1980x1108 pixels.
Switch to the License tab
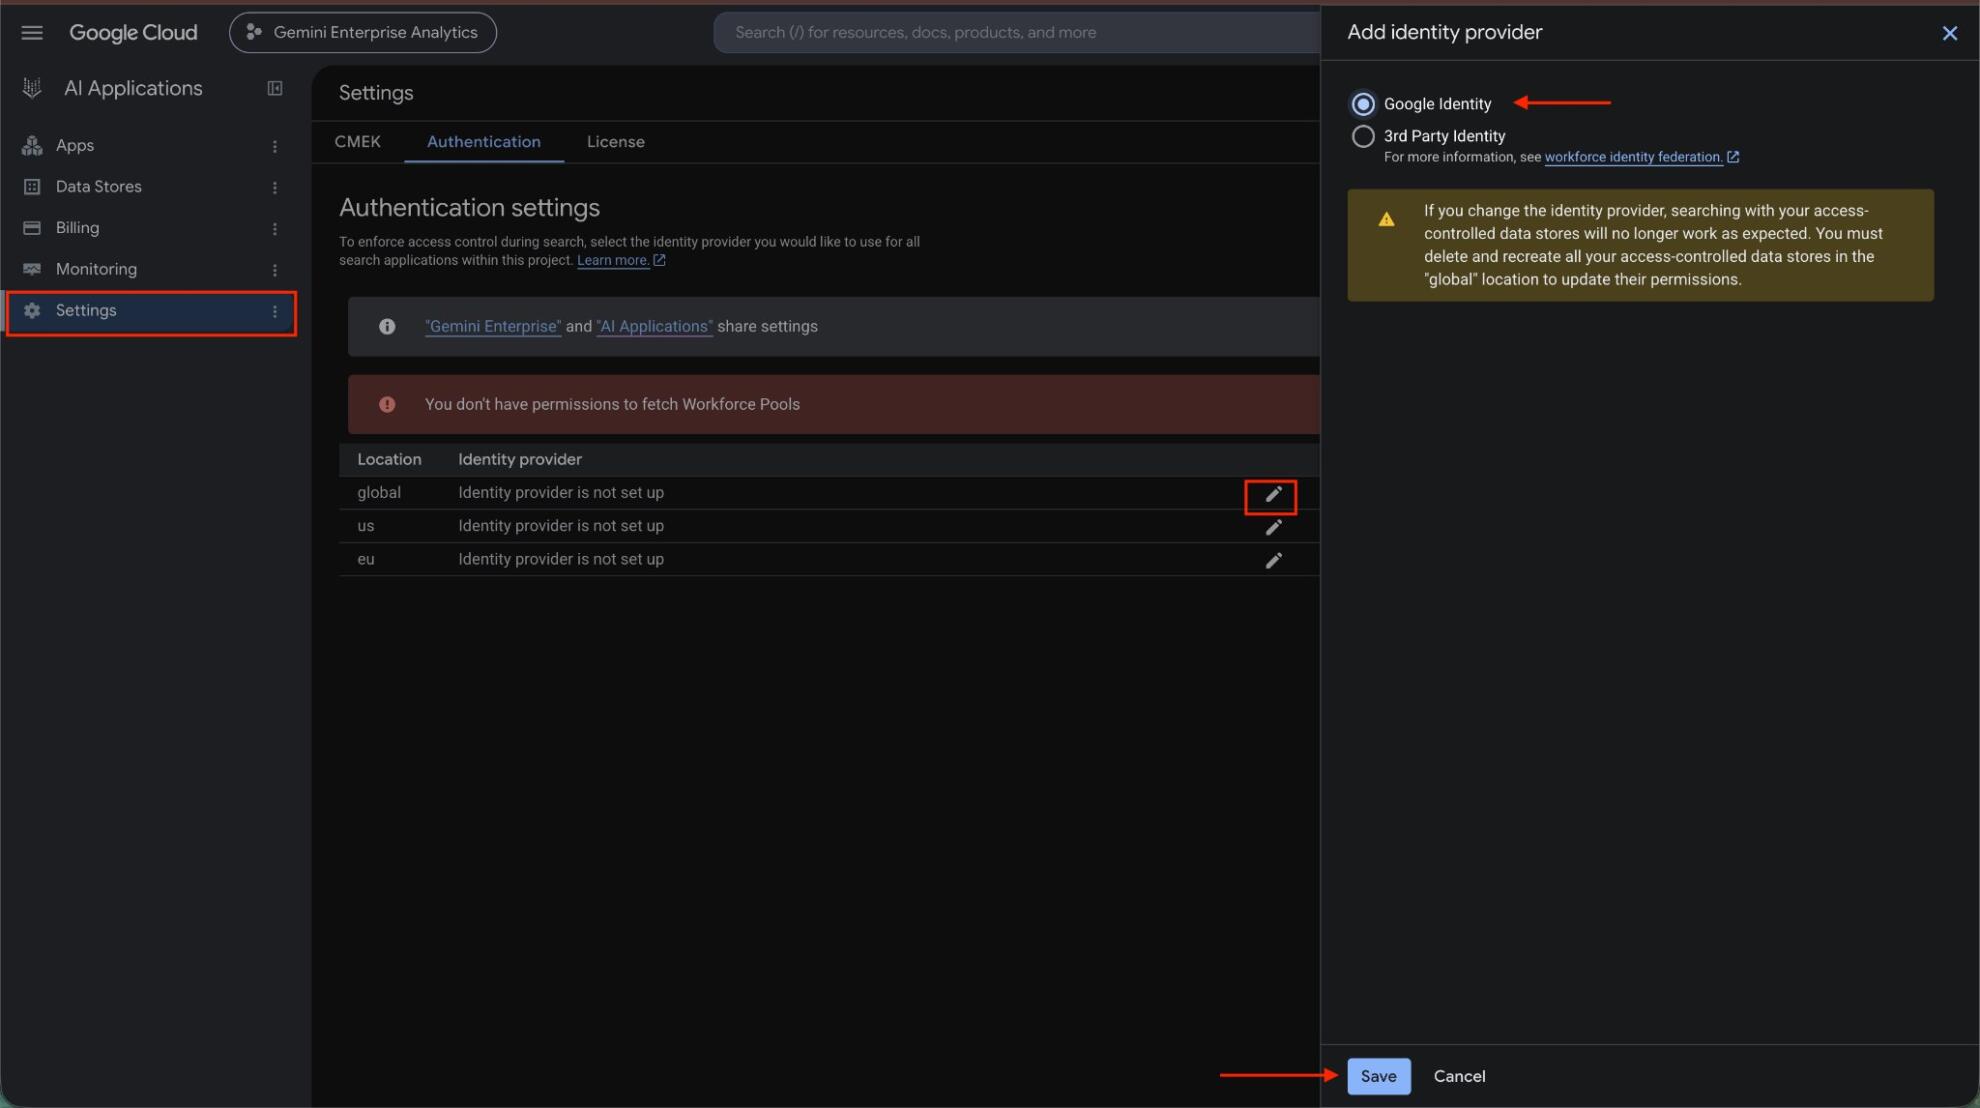tap(615, 142)
